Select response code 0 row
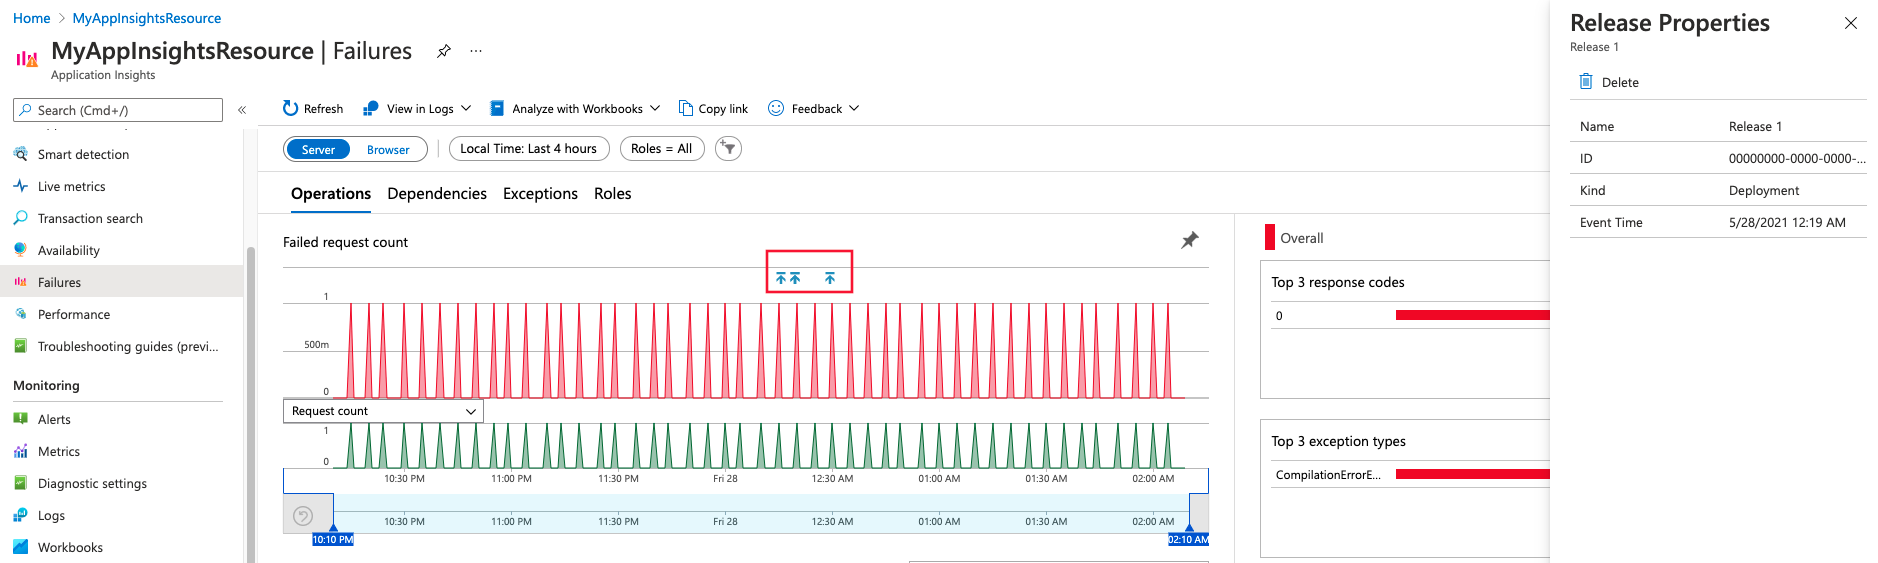The height and width of the screenshot is (563, 1878). 1410,315
